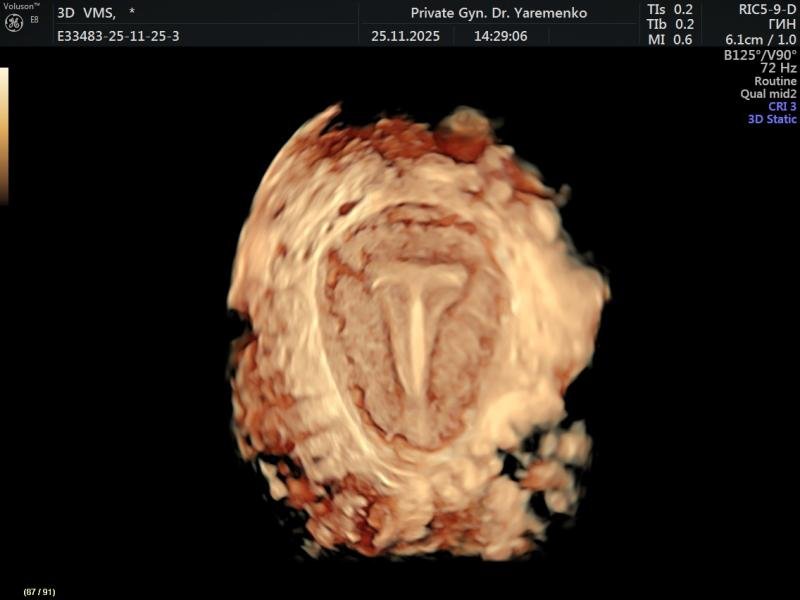Image resolution: width=800 pixels, height=600 pixels.
Task: Click the sepia color scale bar
Action: coord(4,135)
